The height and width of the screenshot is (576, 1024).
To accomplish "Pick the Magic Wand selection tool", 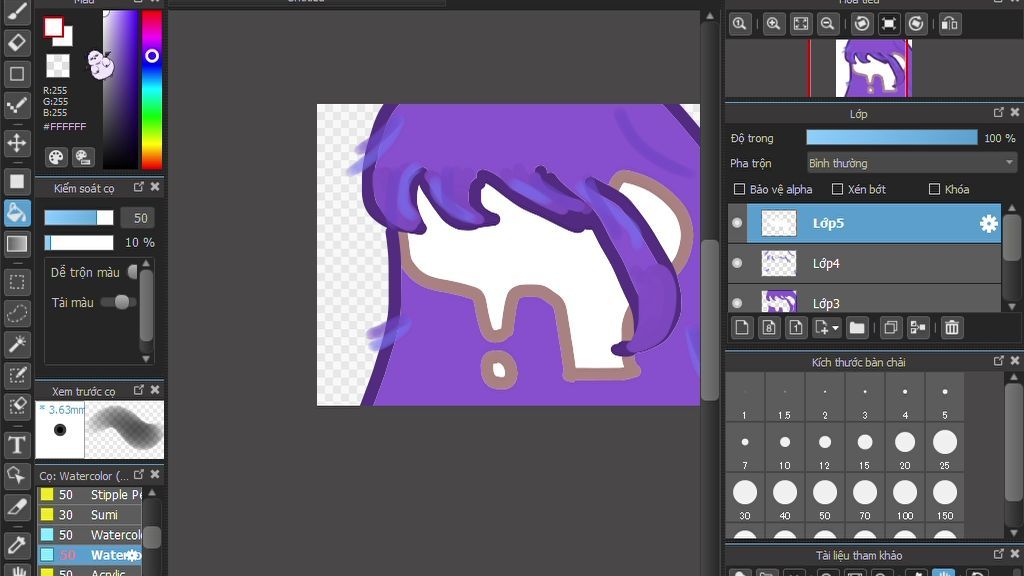I will click(17, 345).
